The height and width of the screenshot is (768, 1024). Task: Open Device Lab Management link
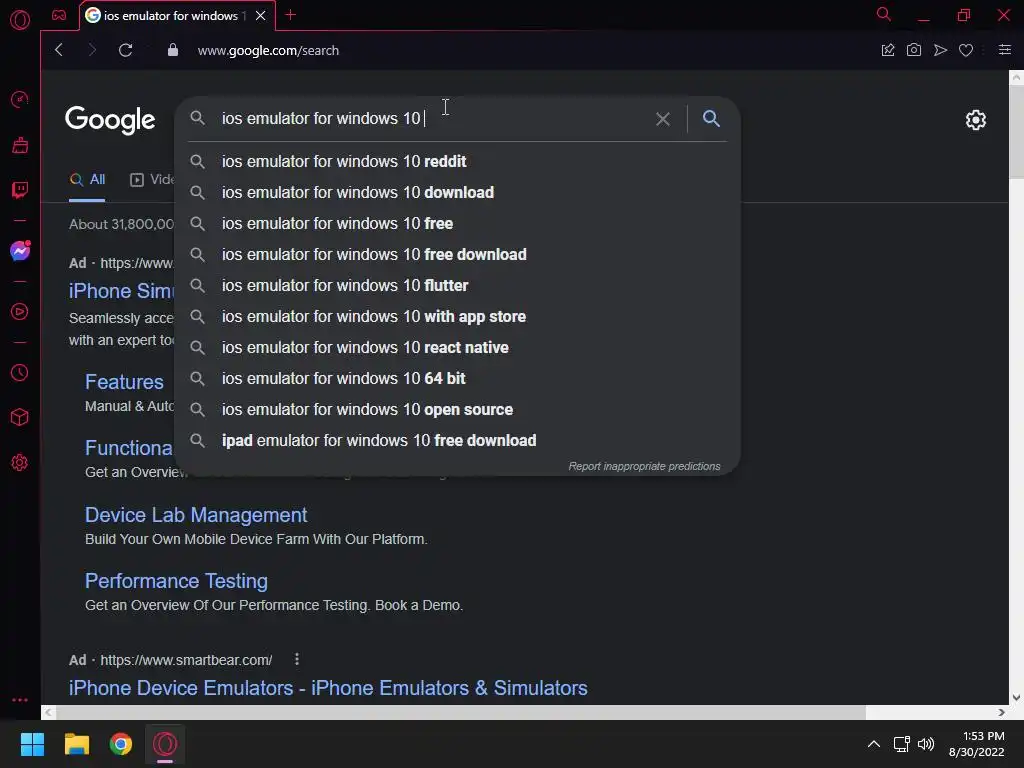pyautogui.click(x=196, y=515)
